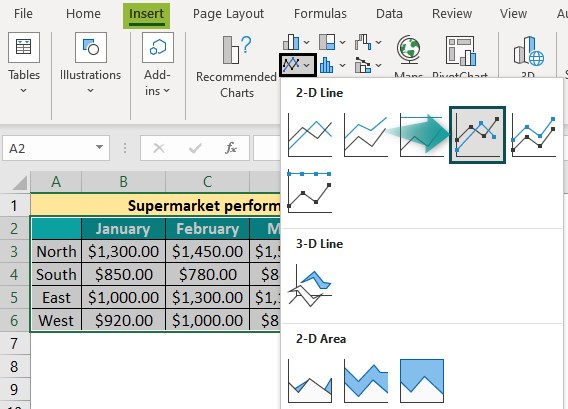Click the Maps globe icon

click(409, 50)
